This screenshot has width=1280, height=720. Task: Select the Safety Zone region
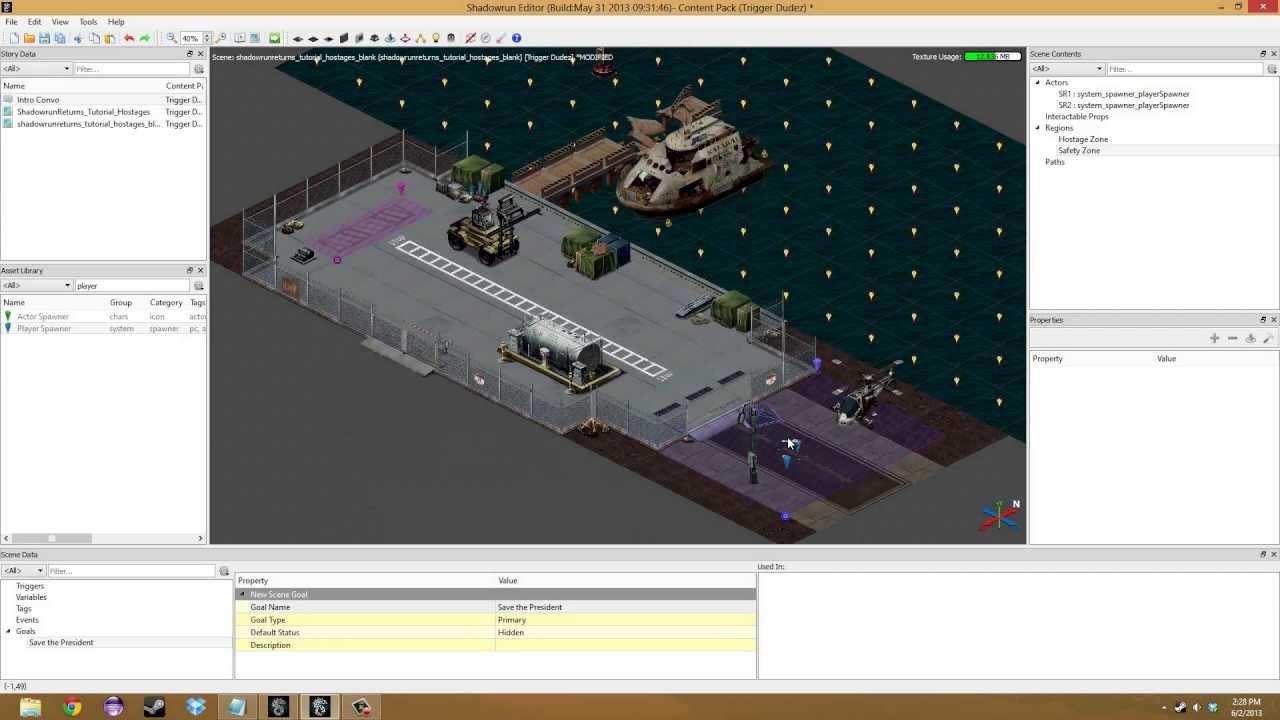1079,150
